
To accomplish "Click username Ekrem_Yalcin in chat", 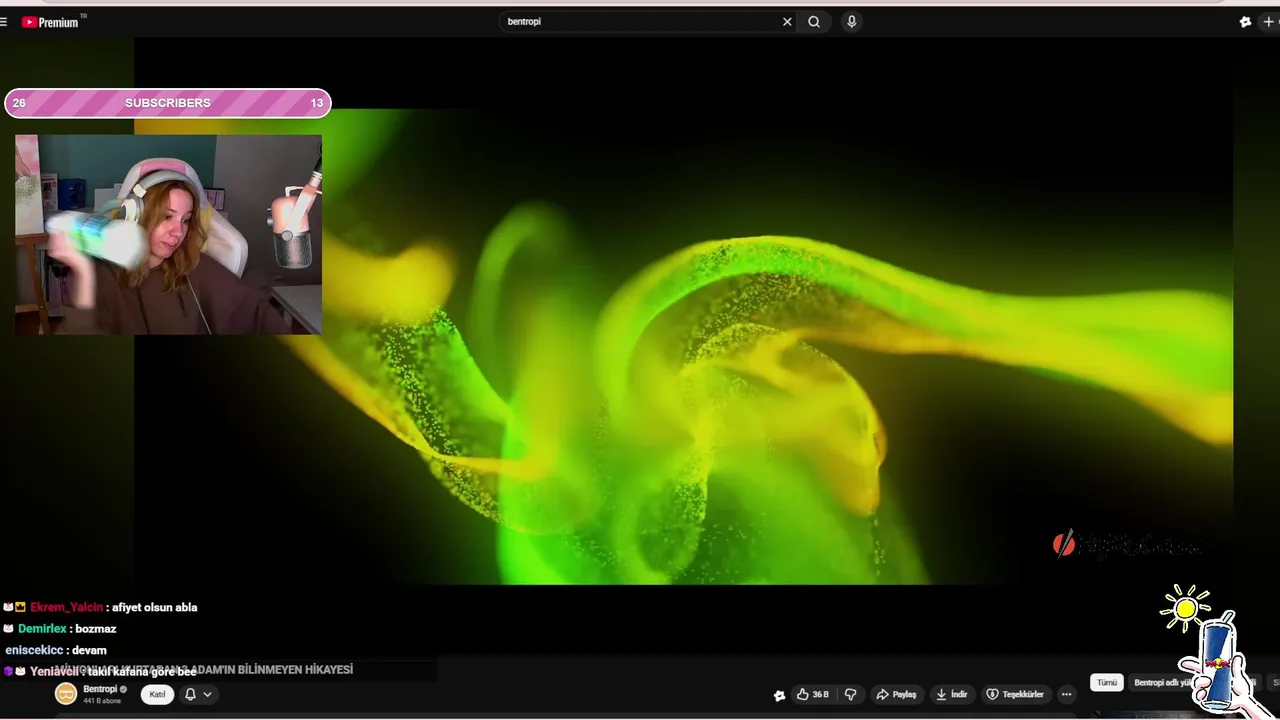I will click(66, 607).
